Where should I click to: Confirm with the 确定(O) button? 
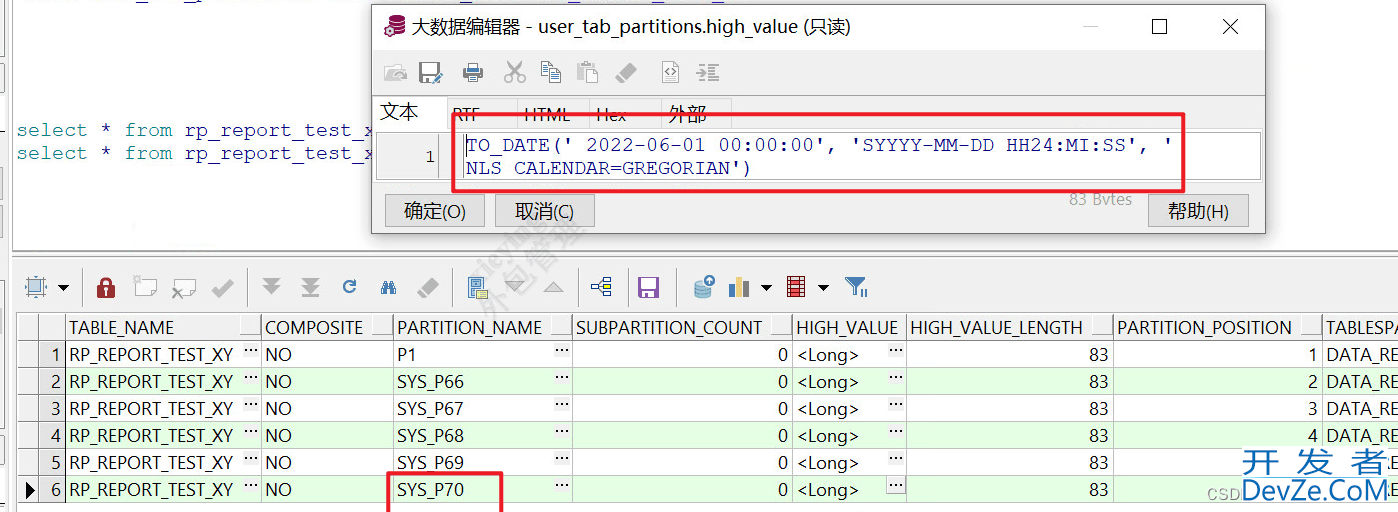click(435, 211)
